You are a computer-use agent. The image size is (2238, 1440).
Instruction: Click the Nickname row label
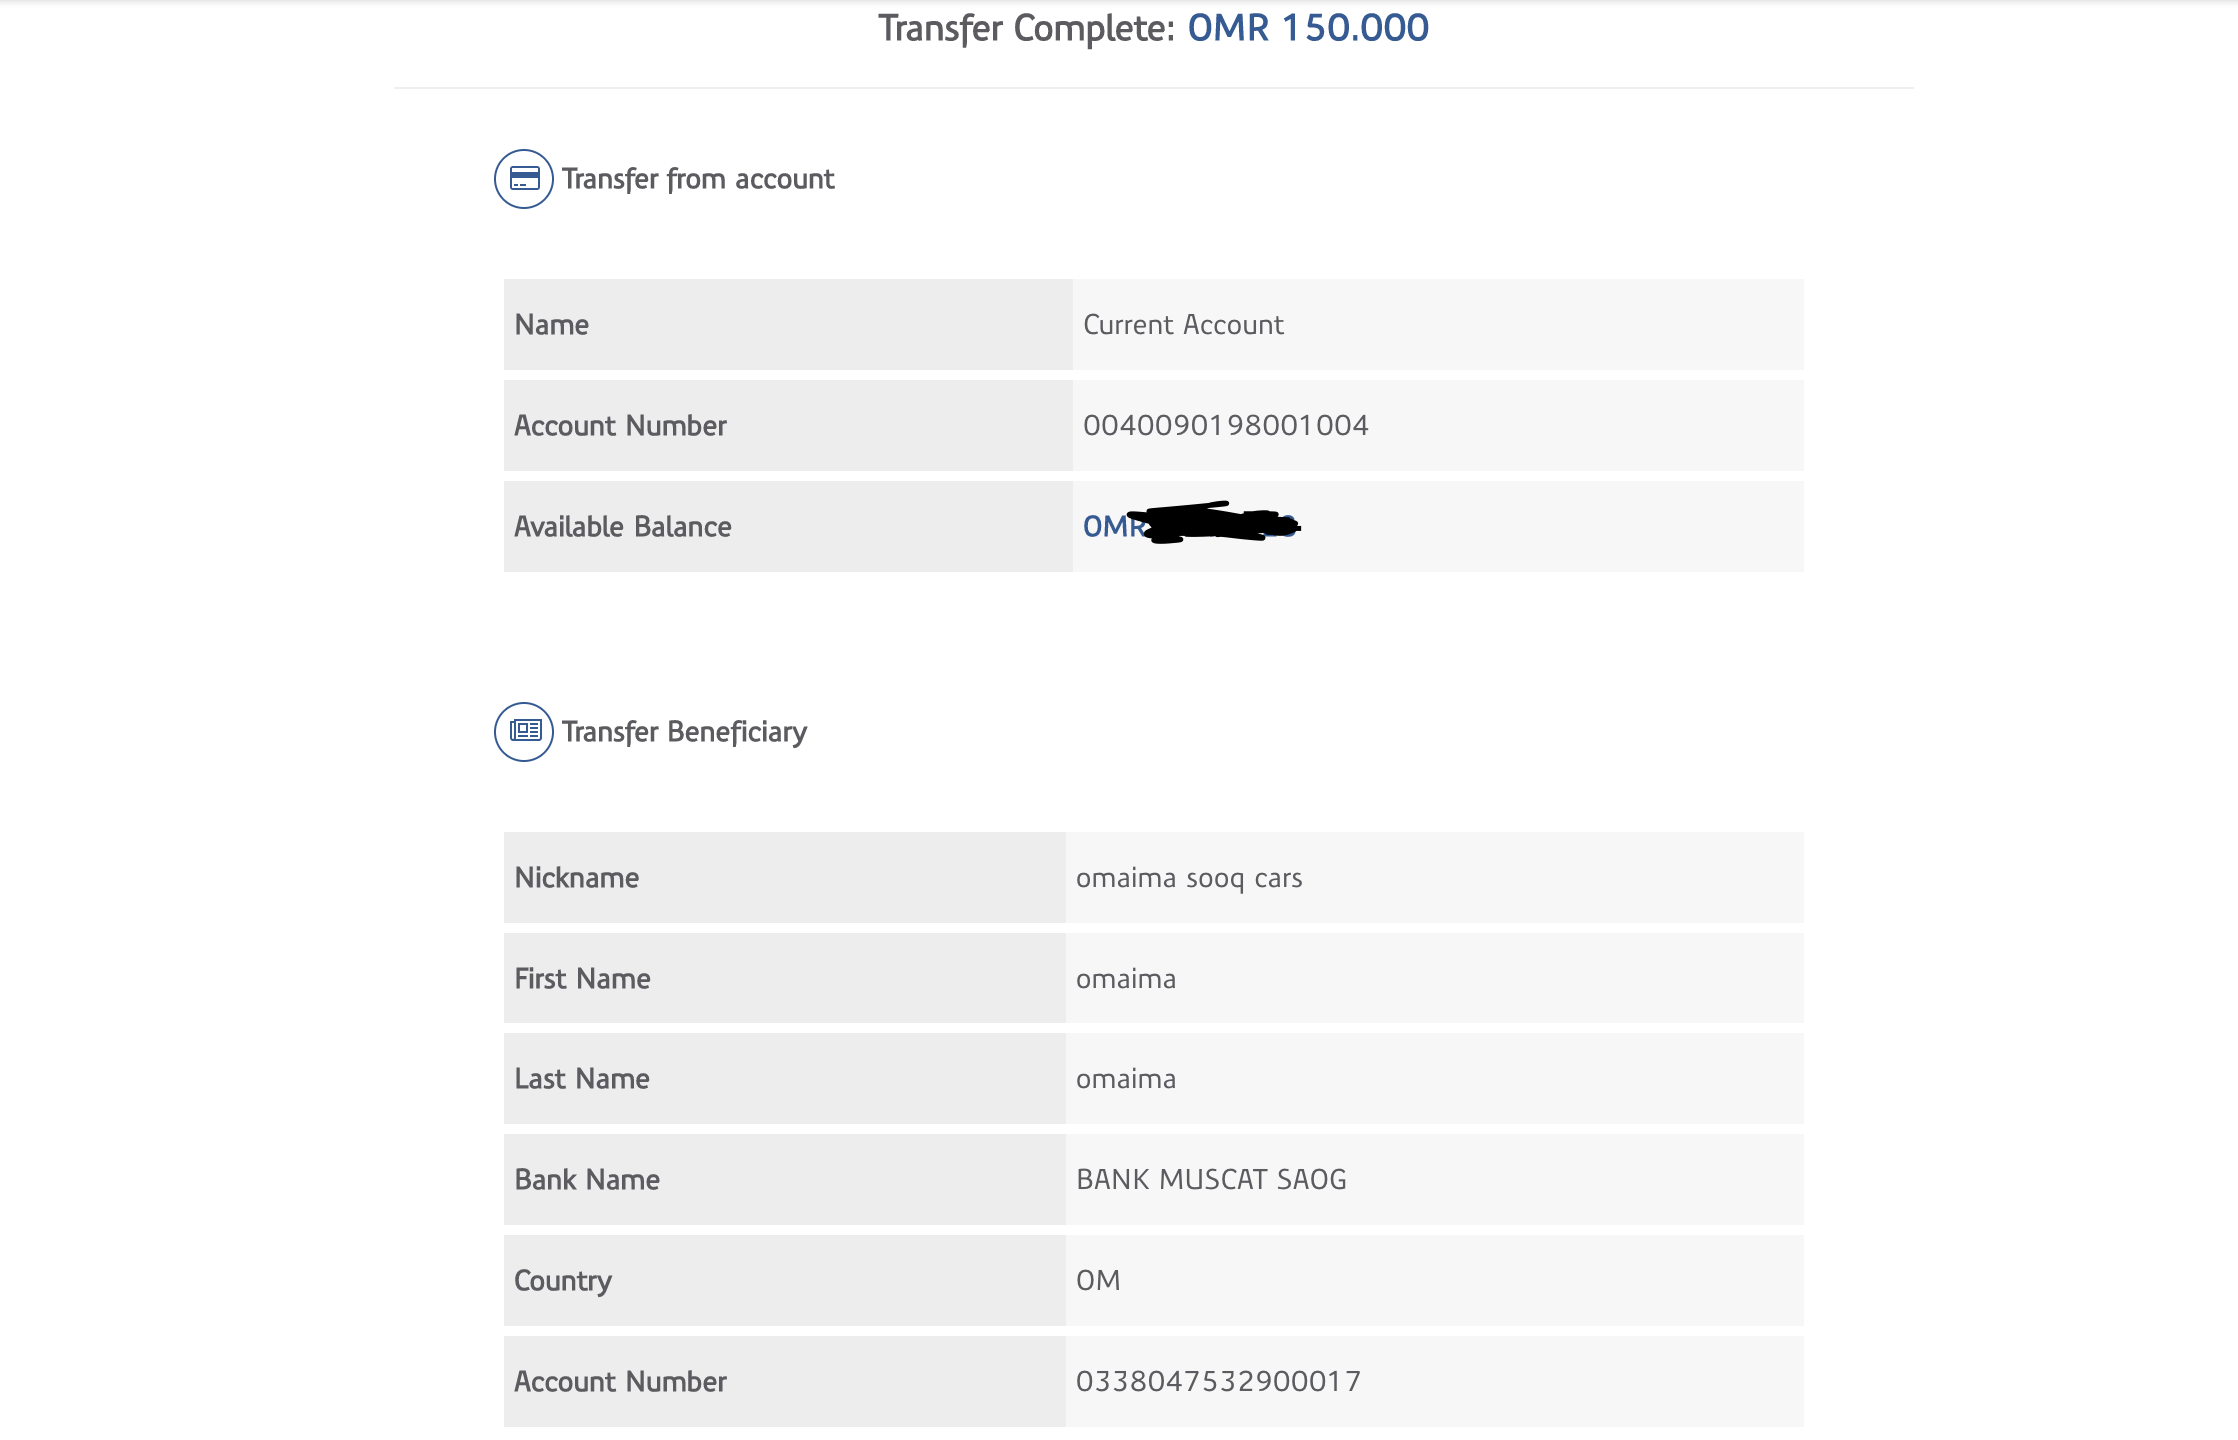point(576,878)
